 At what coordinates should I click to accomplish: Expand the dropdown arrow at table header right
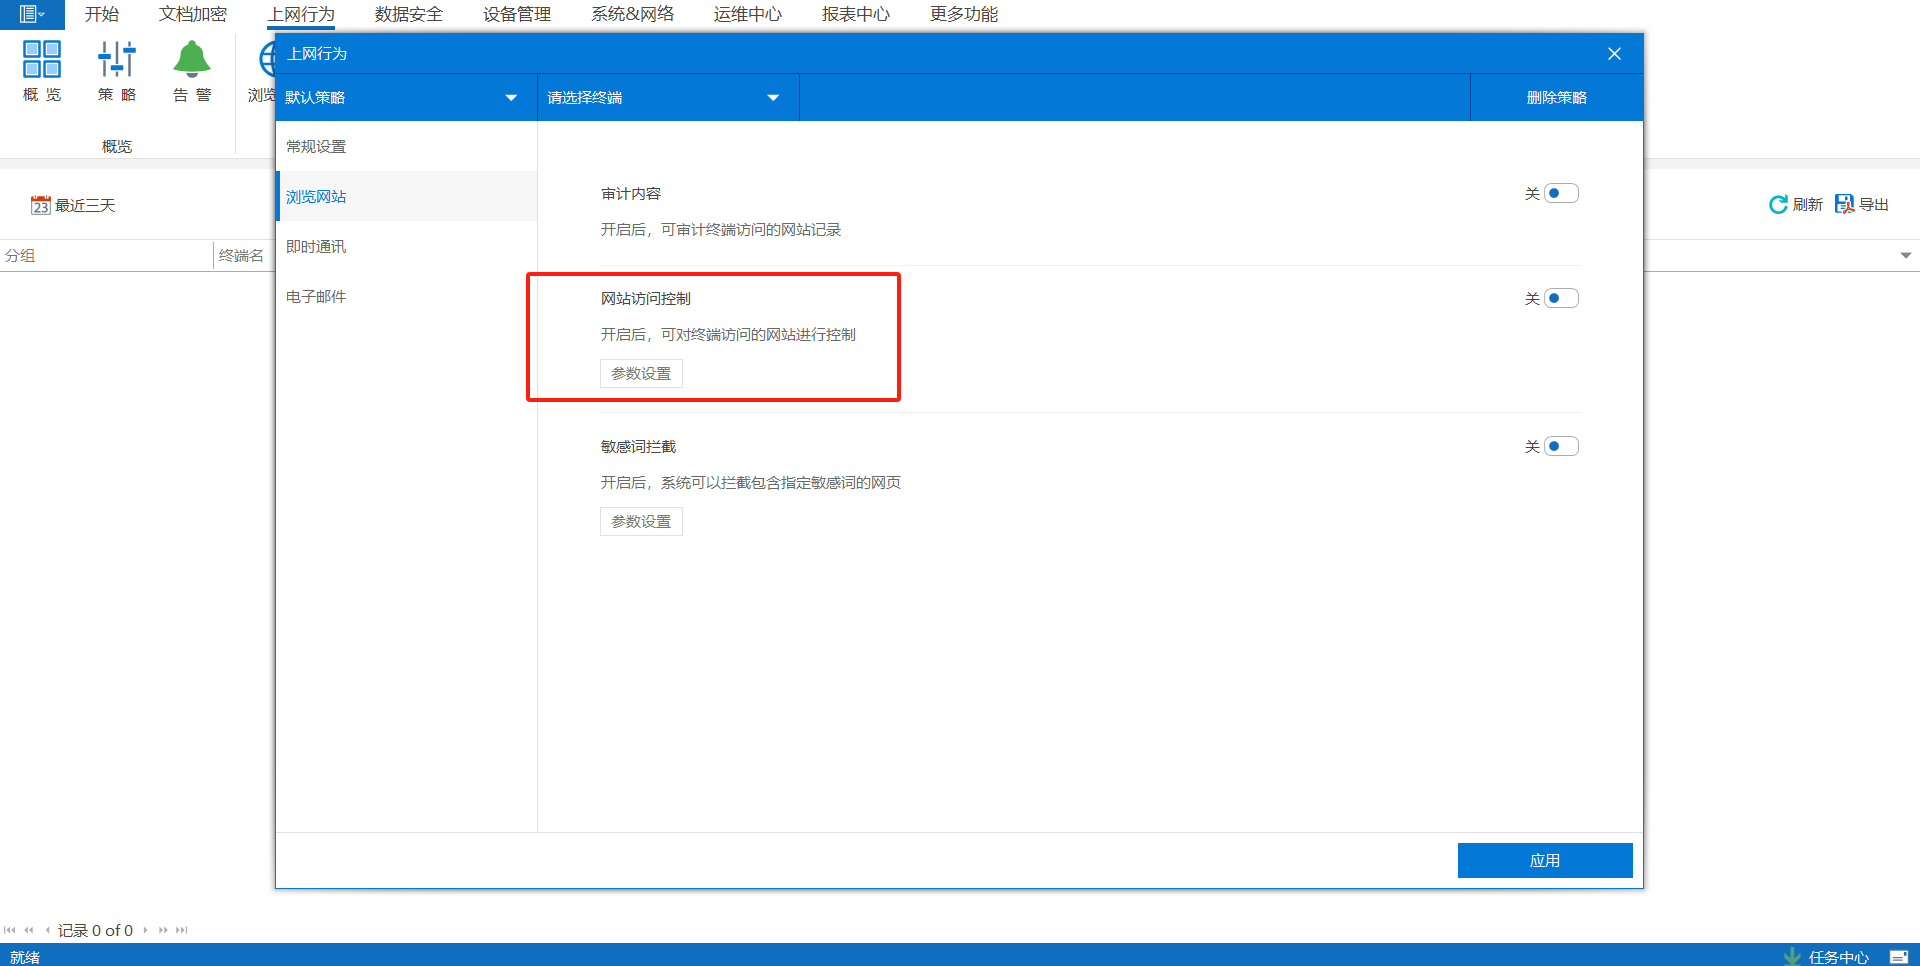[1905, 256]
